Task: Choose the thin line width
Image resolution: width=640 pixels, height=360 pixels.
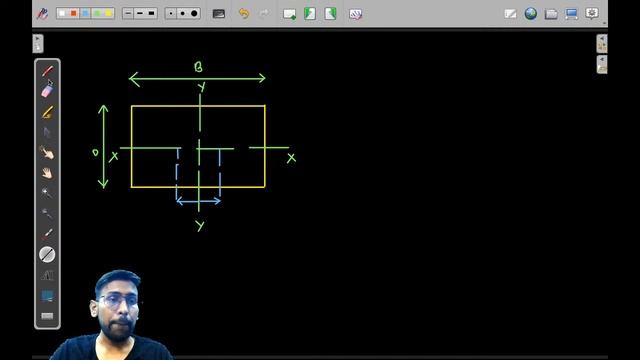Action: pyautogui.click(x=128, y=13)
